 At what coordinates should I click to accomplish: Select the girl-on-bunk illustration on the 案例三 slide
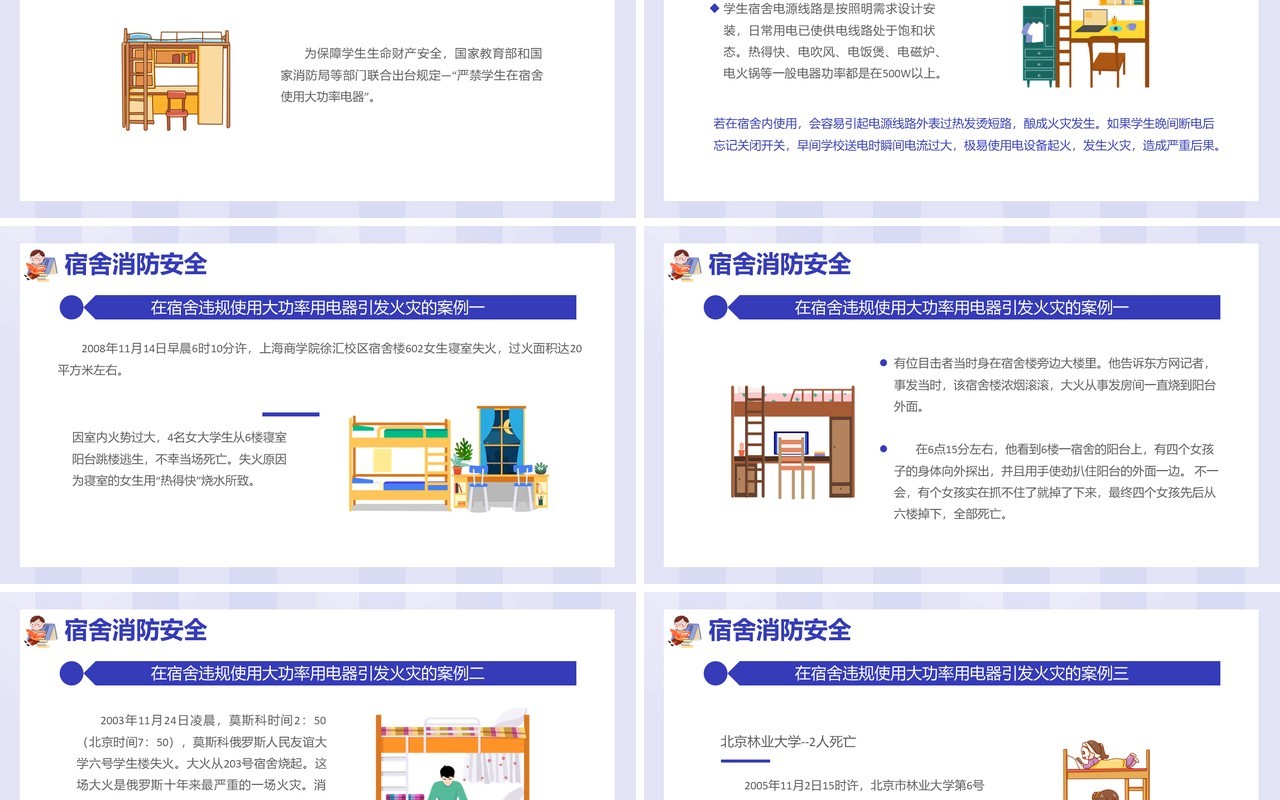tap(1106, 770)
